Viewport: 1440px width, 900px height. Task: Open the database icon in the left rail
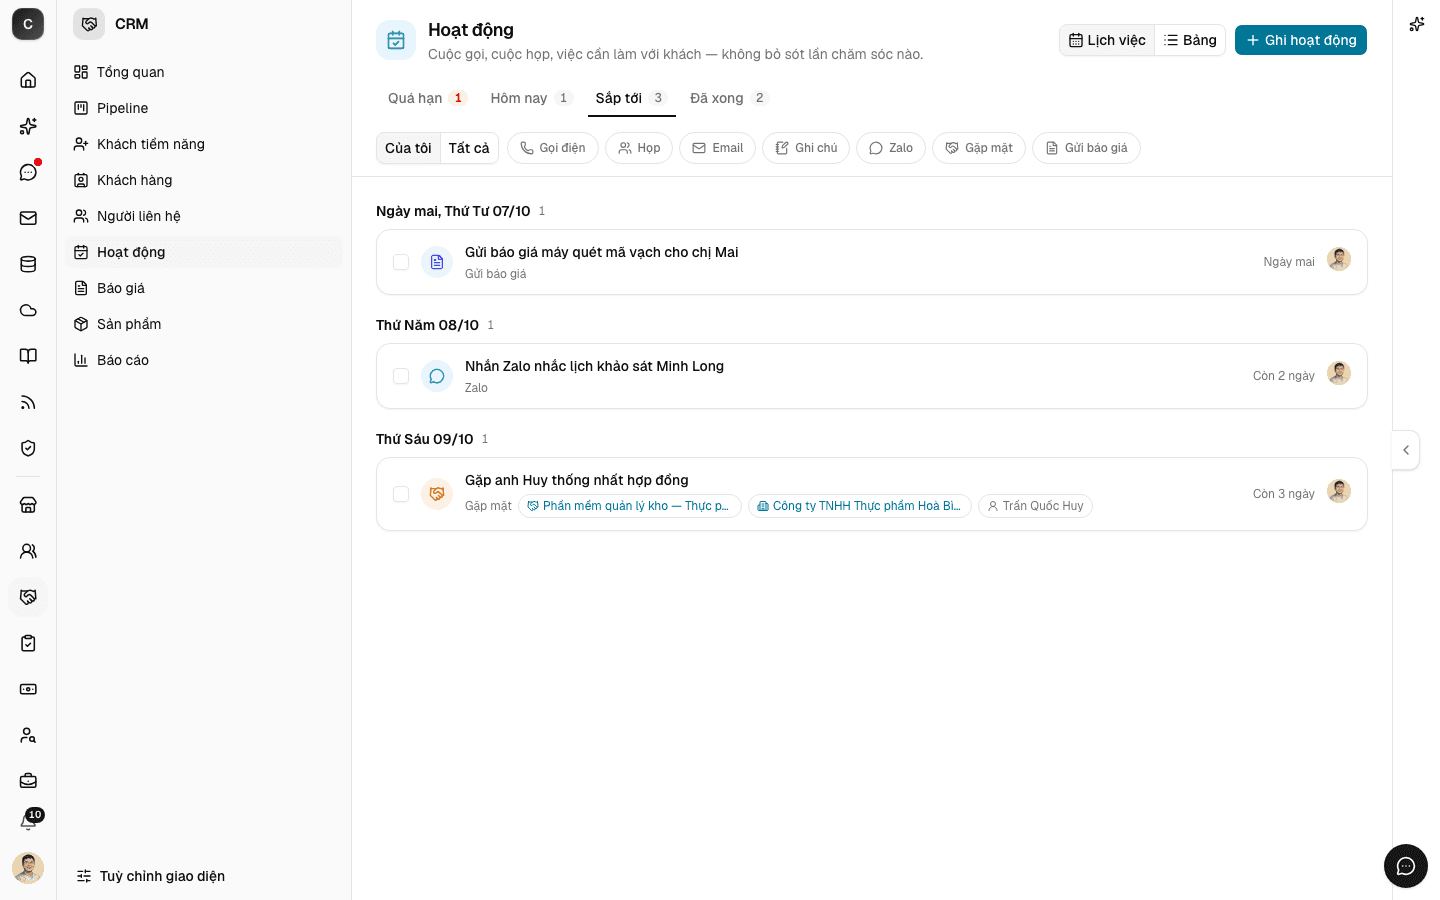(28, 264)
